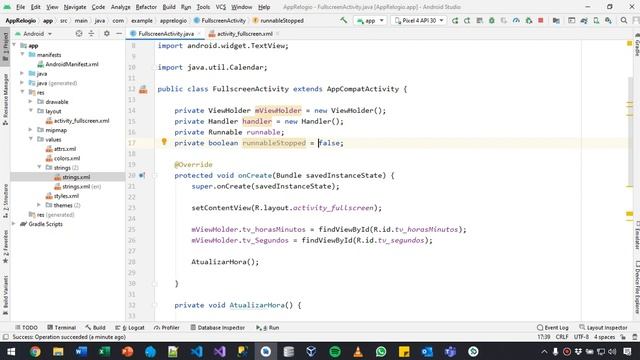Expand the drawable folder
640x360 pixels.
pos(31,101)
